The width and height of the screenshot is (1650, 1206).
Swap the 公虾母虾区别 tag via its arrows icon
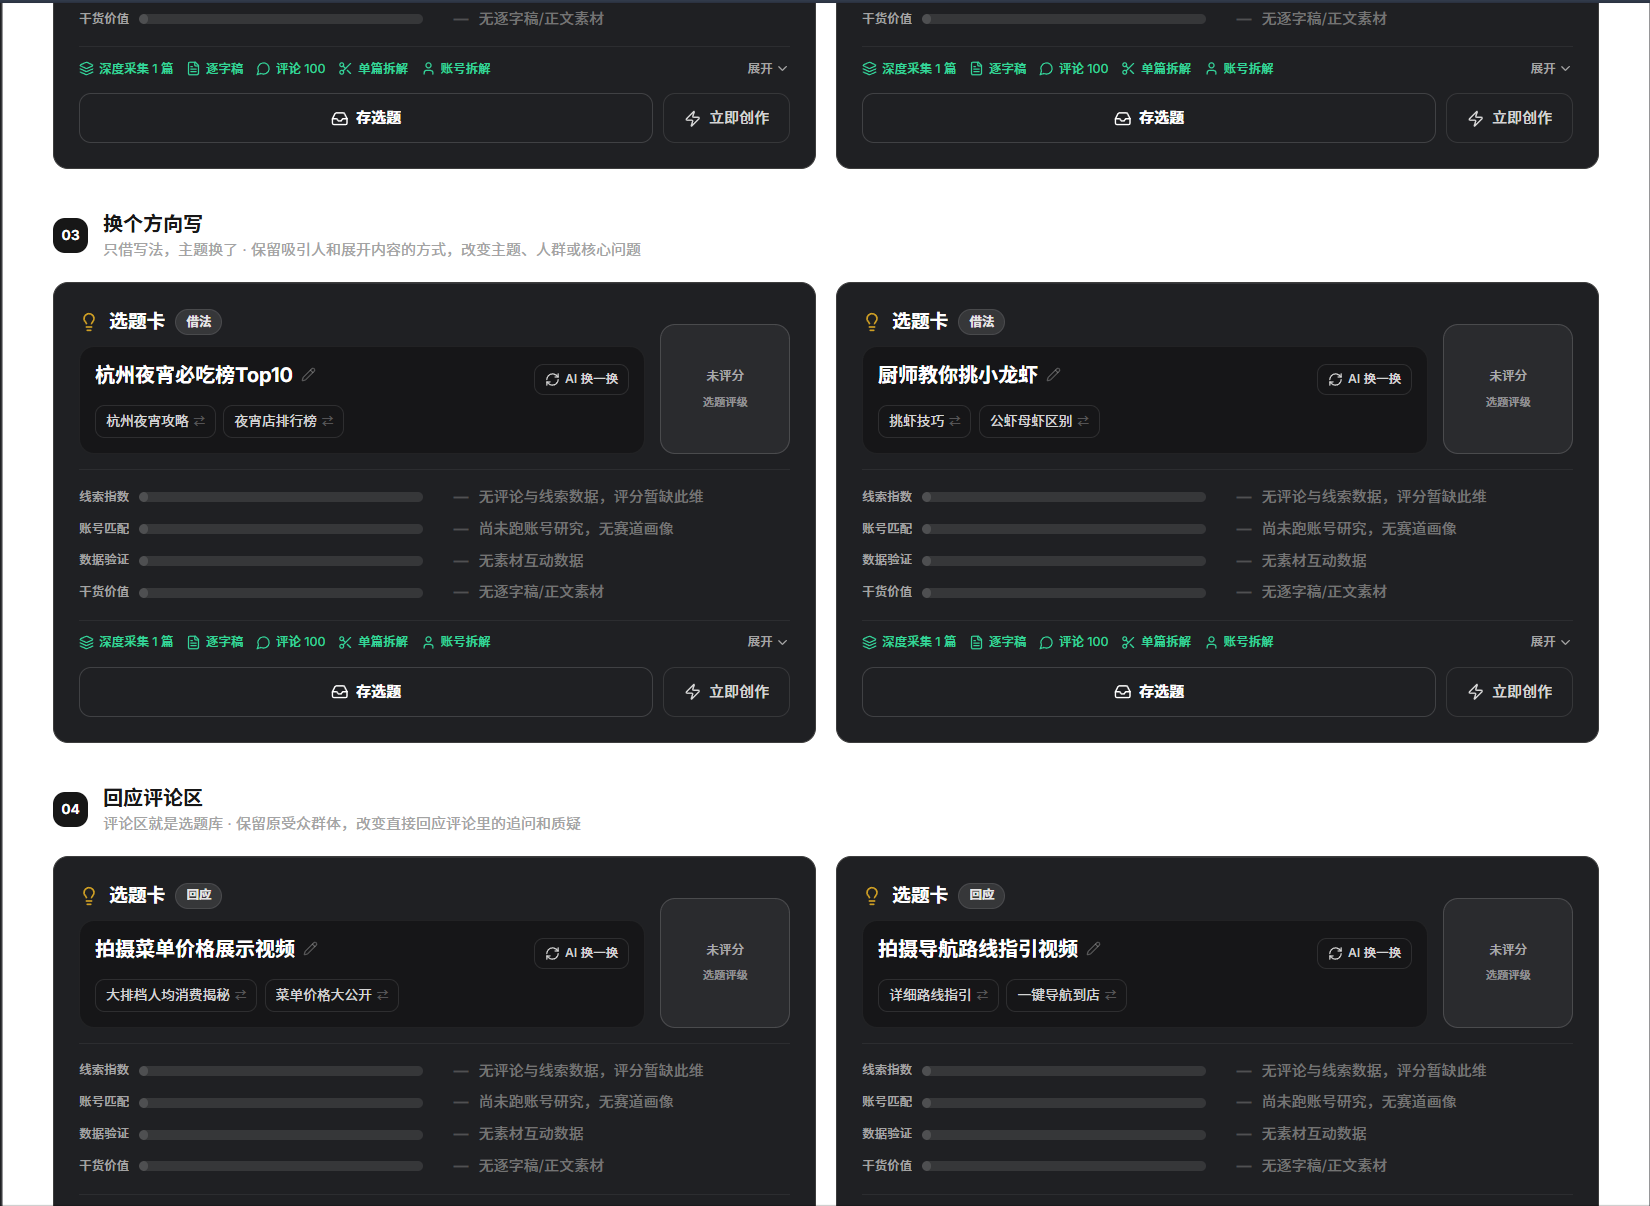pyautogui.click(x=1083, y=421)
